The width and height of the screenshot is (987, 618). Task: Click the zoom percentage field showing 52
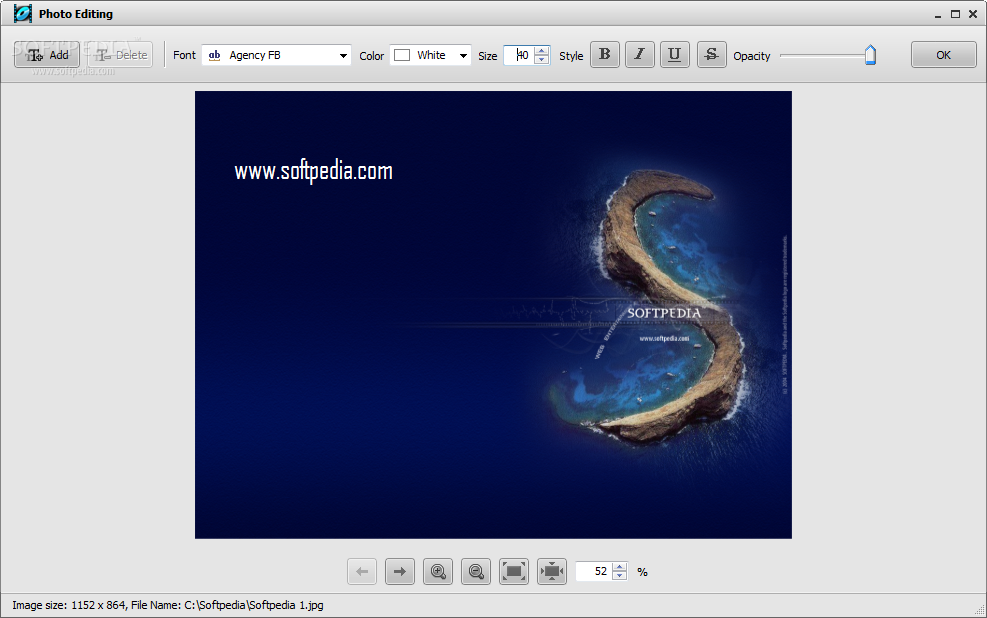click(594, 571)
